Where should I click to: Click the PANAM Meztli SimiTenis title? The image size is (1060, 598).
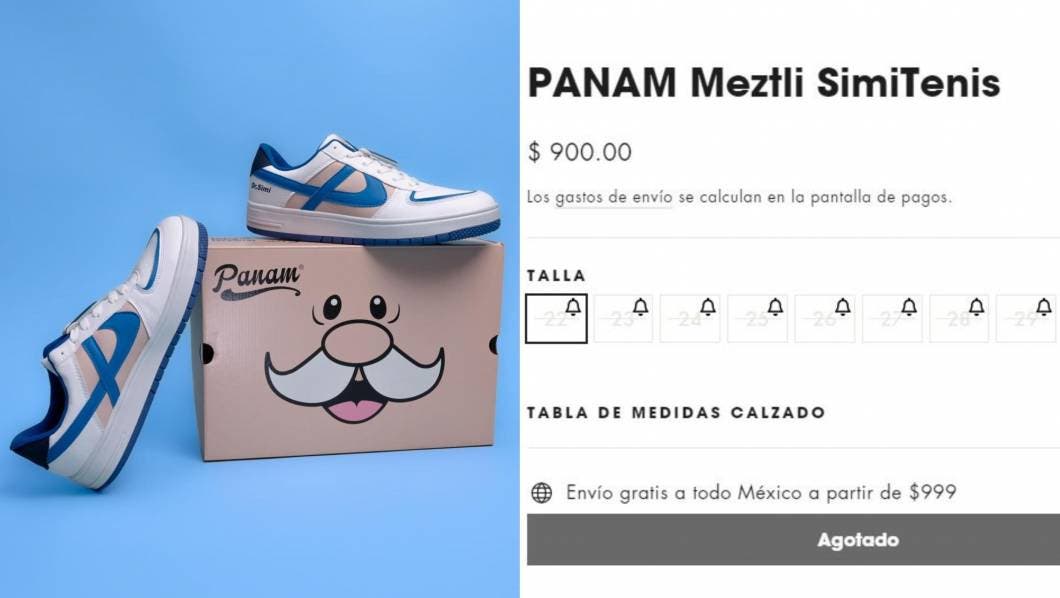764,83
